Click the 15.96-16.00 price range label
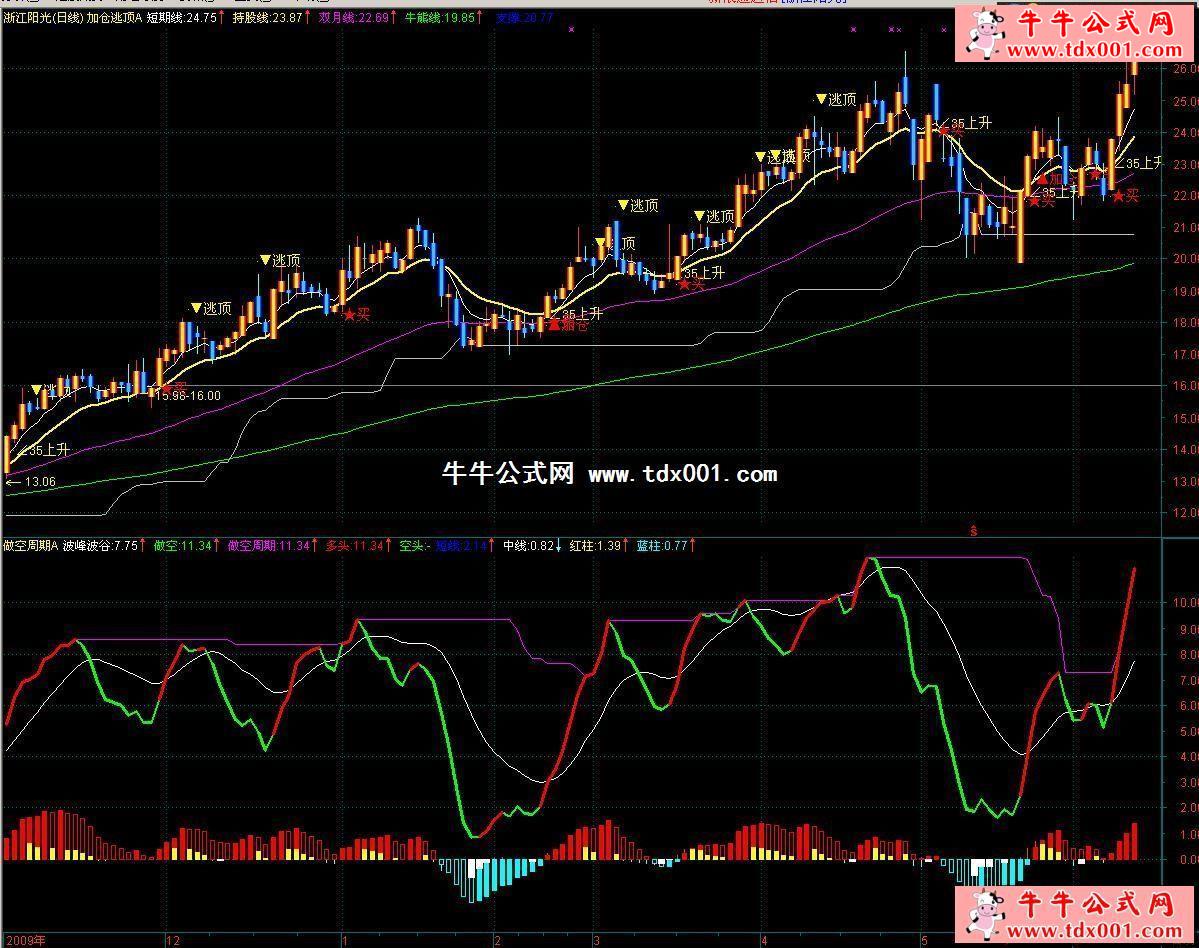 pyautogui.click(x=187, y=396)
